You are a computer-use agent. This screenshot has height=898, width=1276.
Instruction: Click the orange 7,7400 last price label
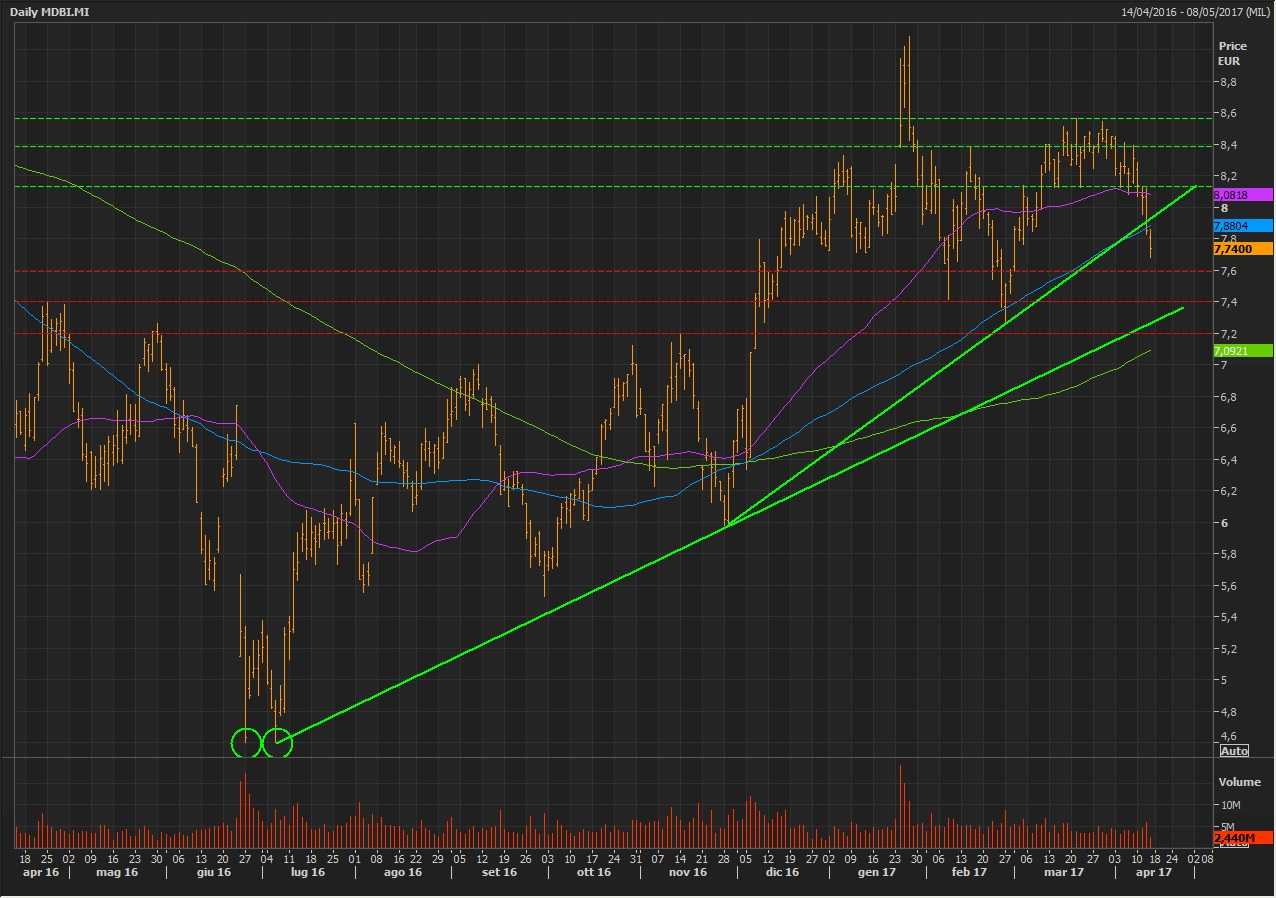[x=1242, y=248]
